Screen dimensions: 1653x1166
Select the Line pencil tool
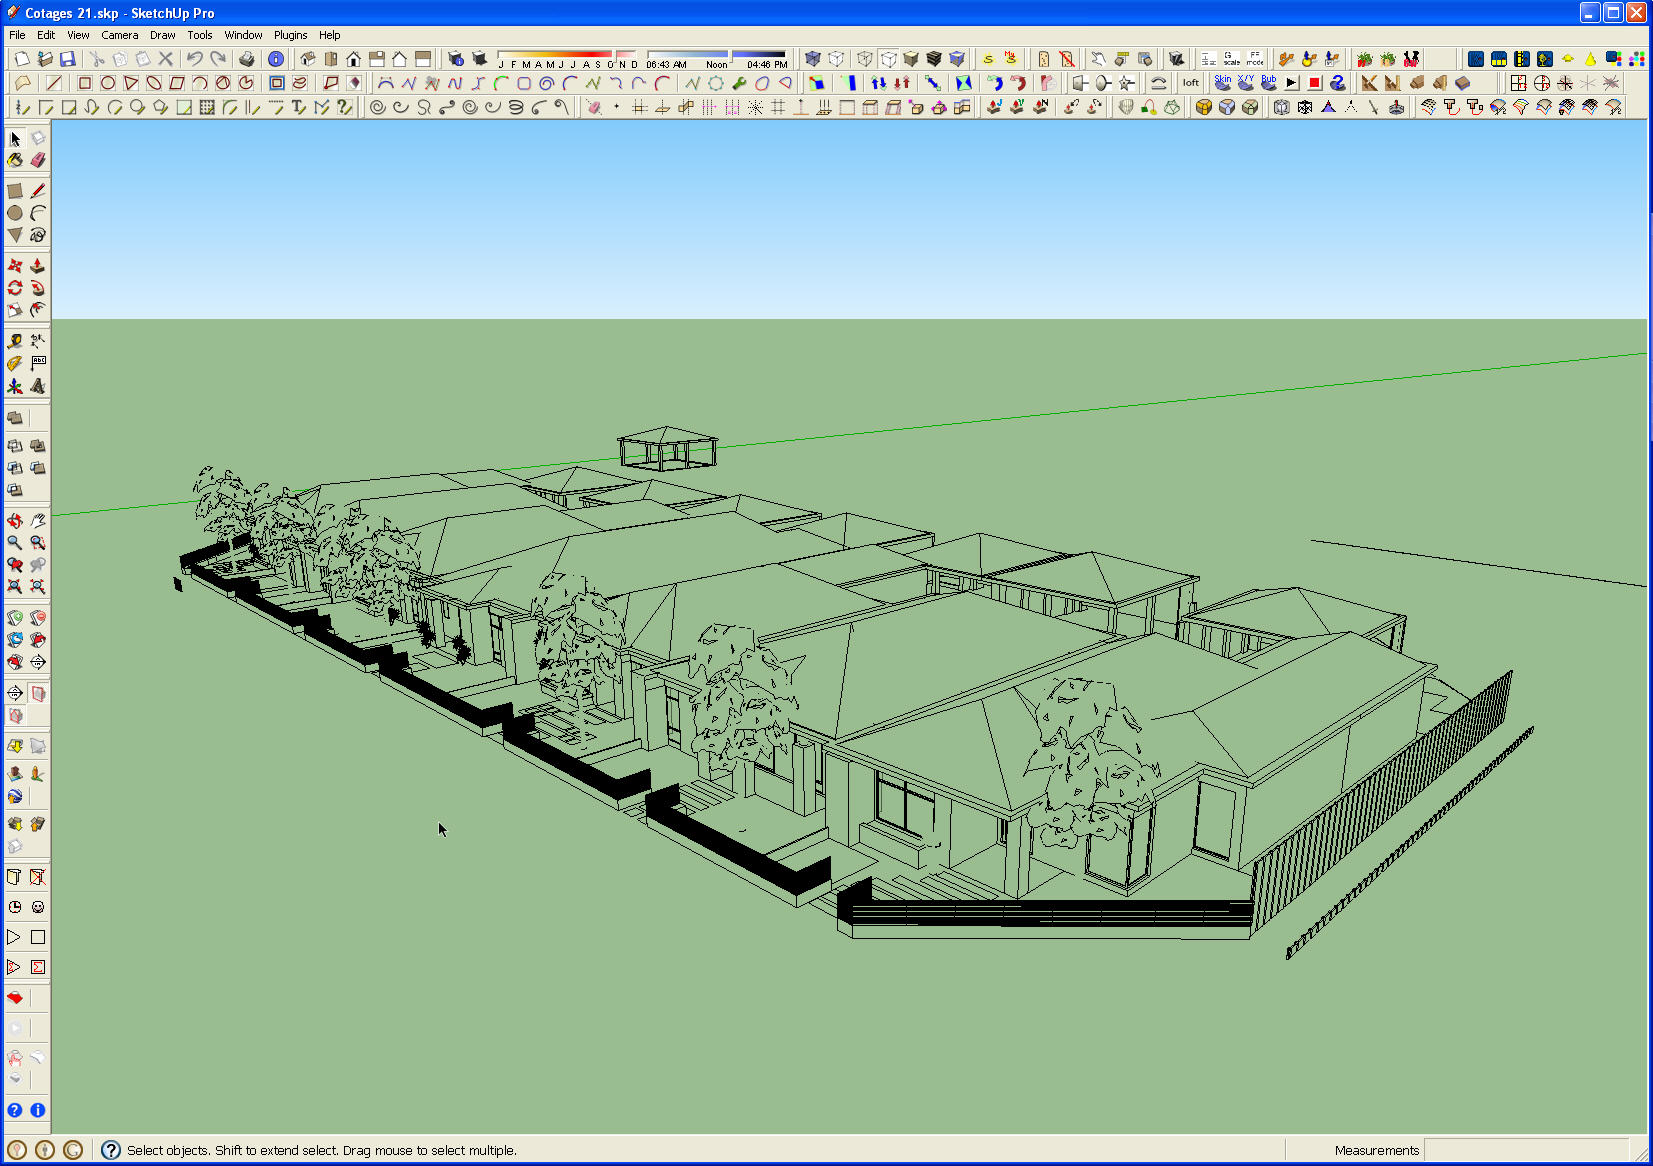point(38,190)
